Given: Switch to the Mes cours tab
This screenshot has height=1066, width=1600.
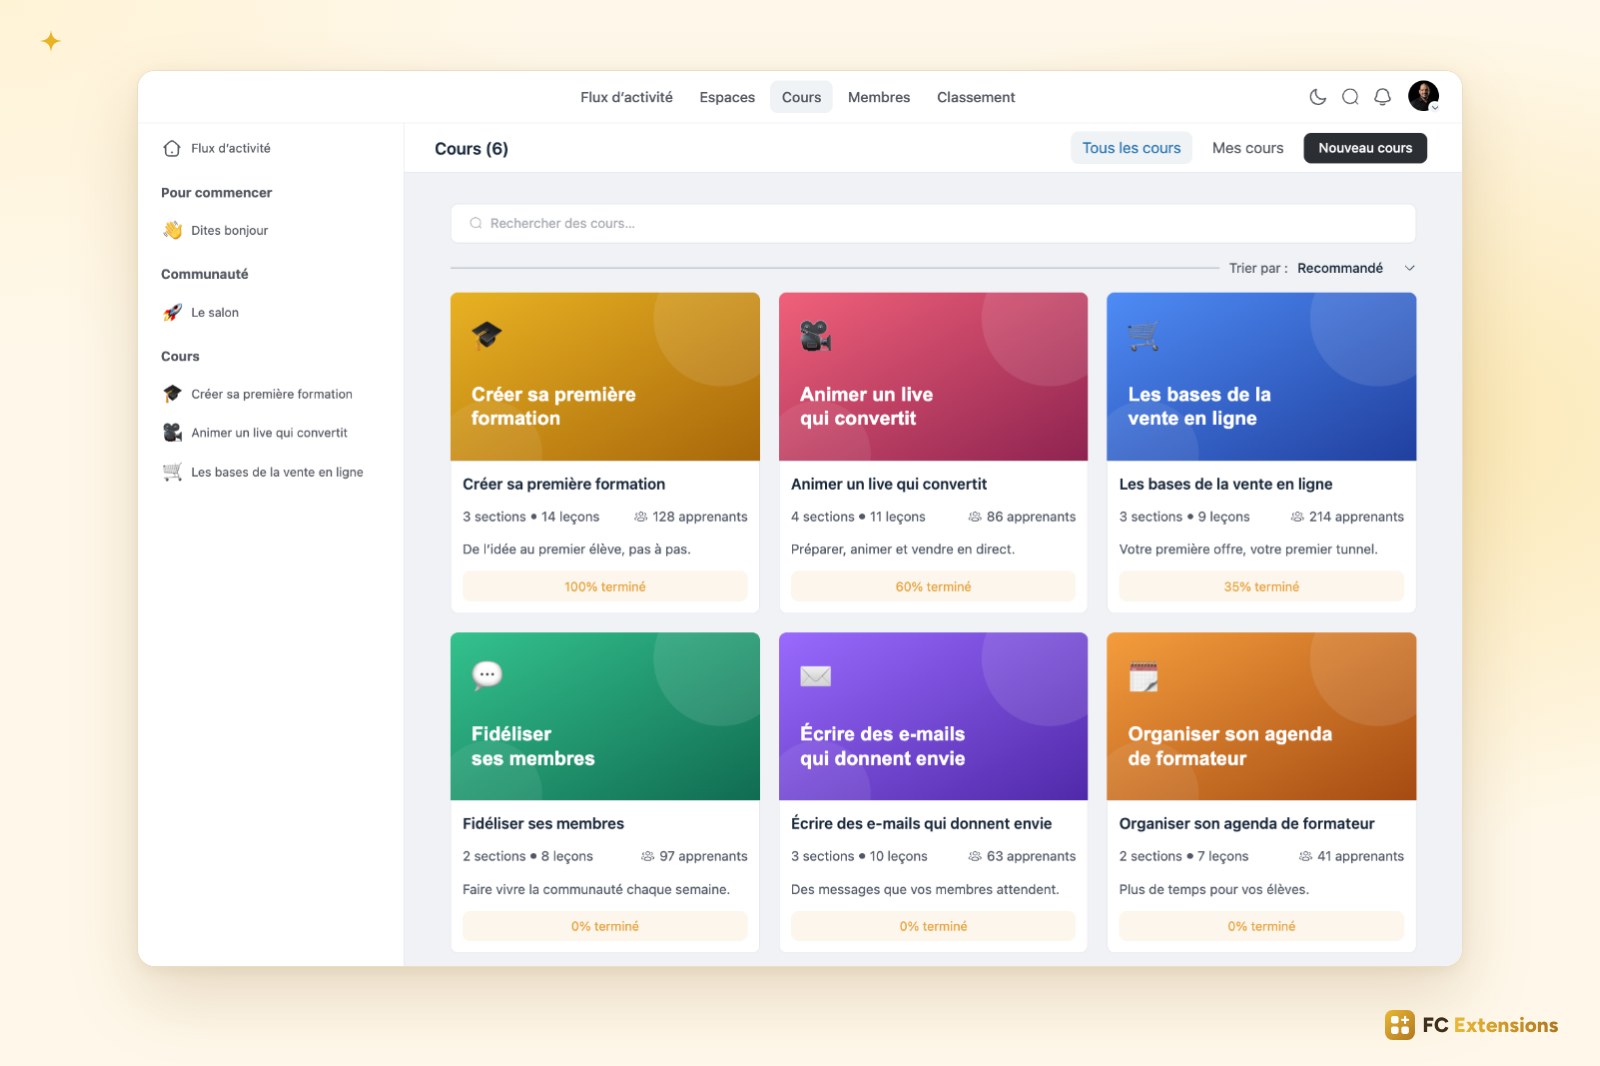Looking at the screenshot, I should 1247,148.
